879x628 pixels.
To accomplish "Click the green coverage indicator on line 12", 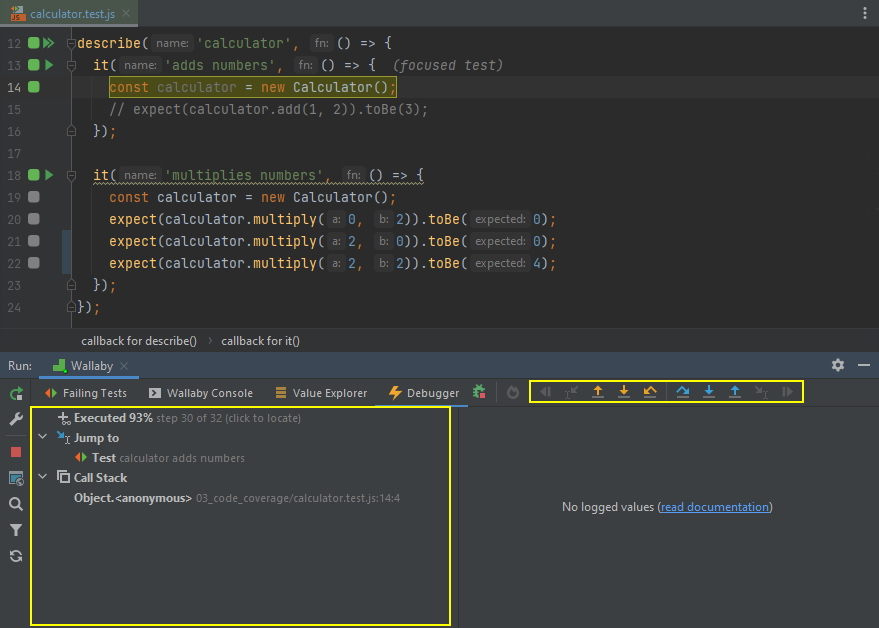I will [34, 43].
